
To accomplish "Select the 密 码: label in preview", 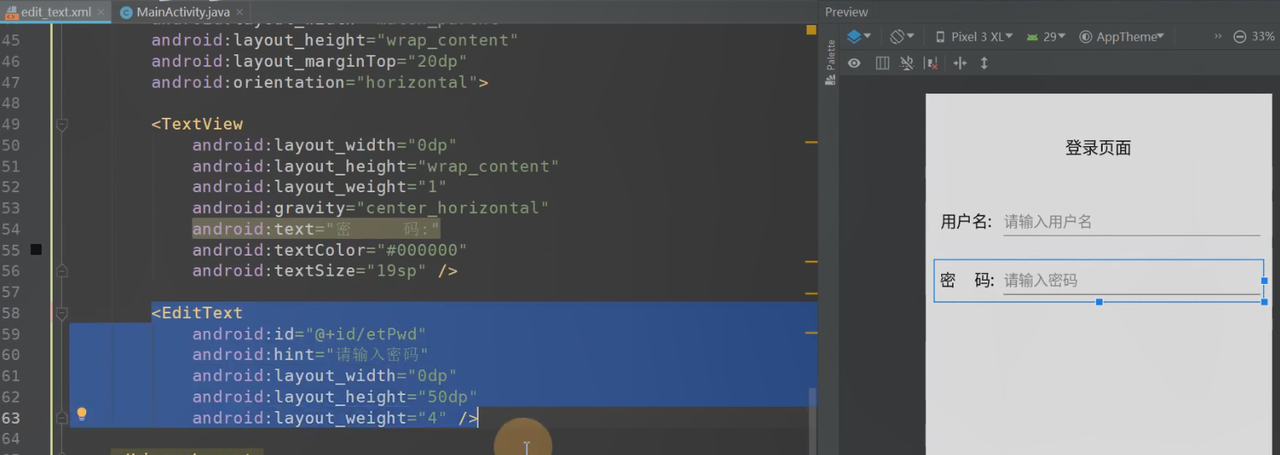I will pyautogui.click(x=967, y=280).
